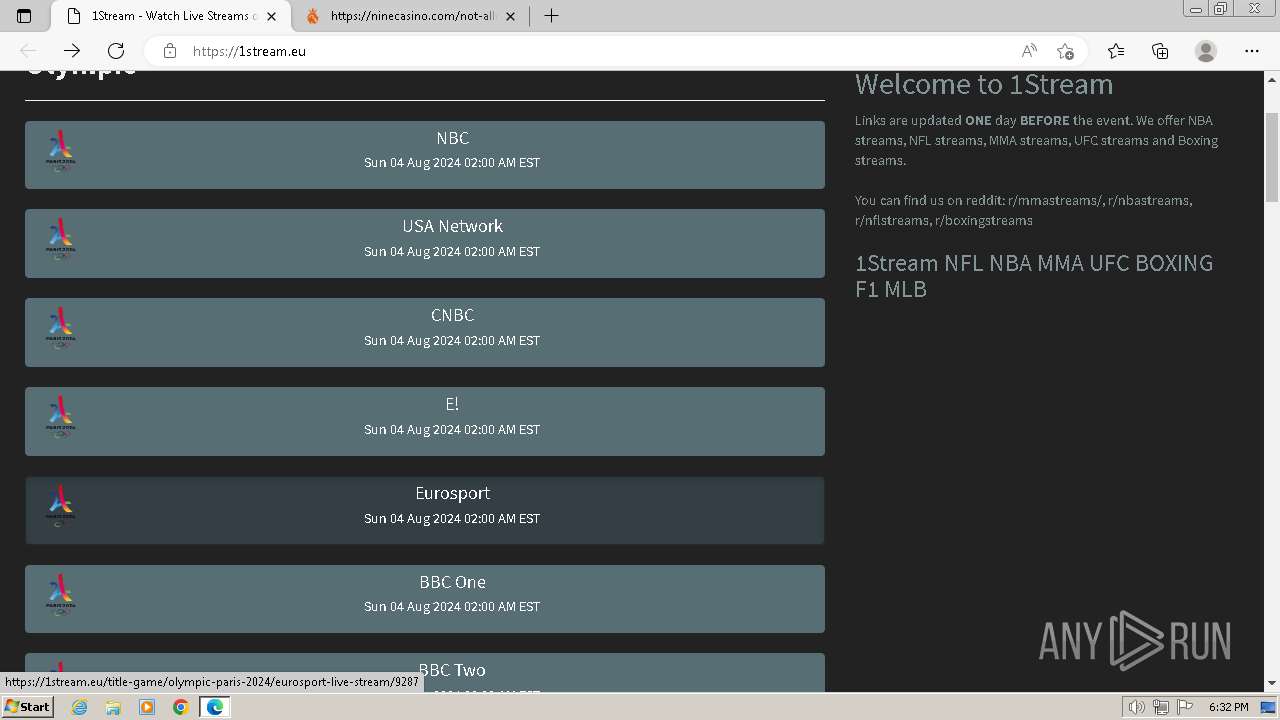Open the Windows Start menu

(x=27, y=707)
